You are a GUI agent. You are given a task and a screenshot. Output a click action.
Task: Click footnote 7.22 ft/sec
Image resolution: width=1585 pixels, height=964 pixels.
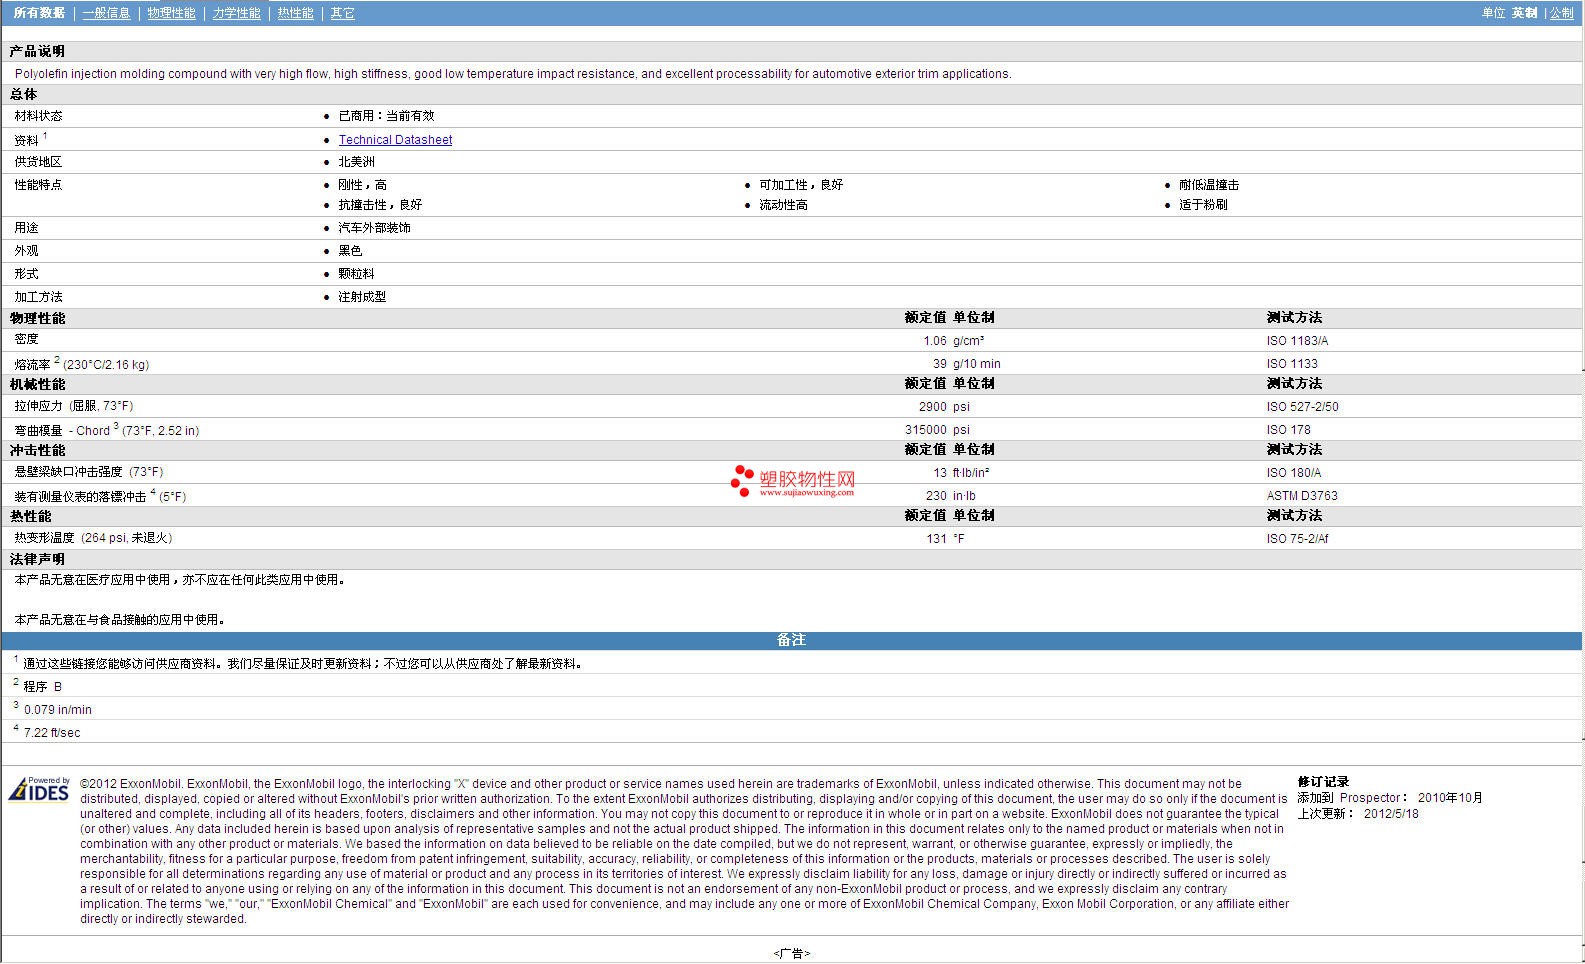click(x=52, y=733)
